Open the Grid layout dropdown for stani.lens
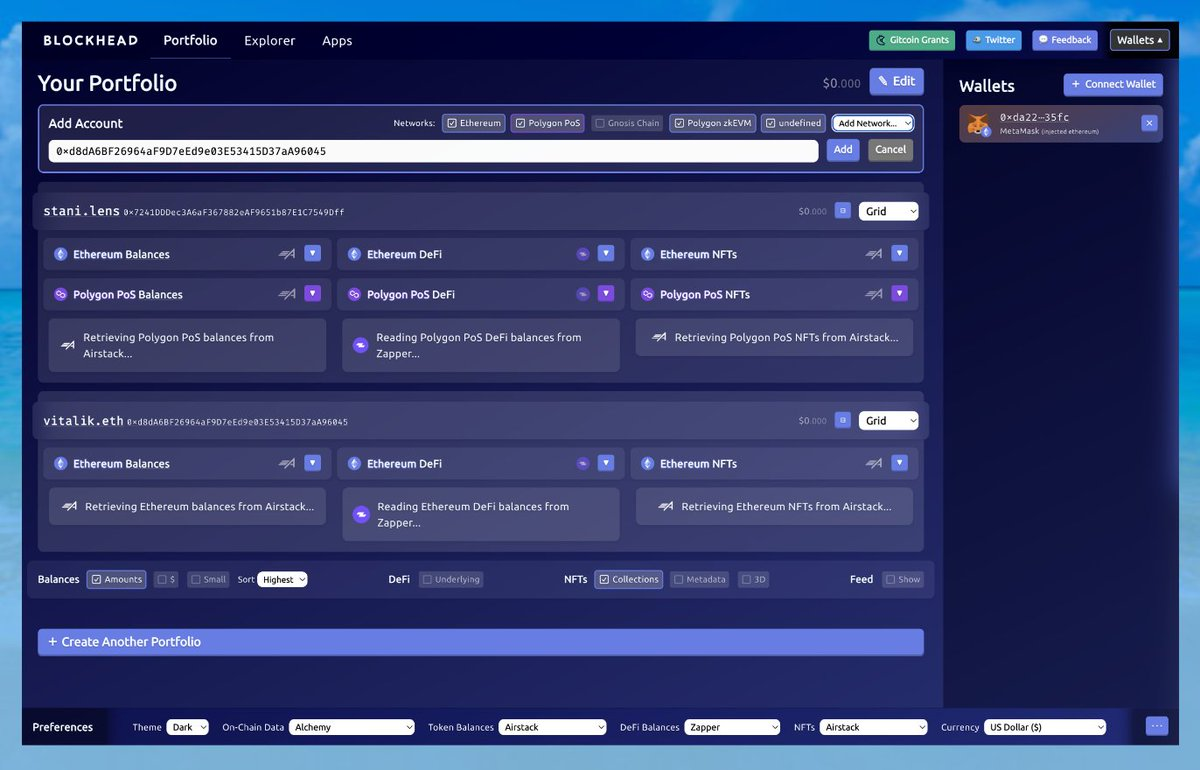 pos(888,211)
